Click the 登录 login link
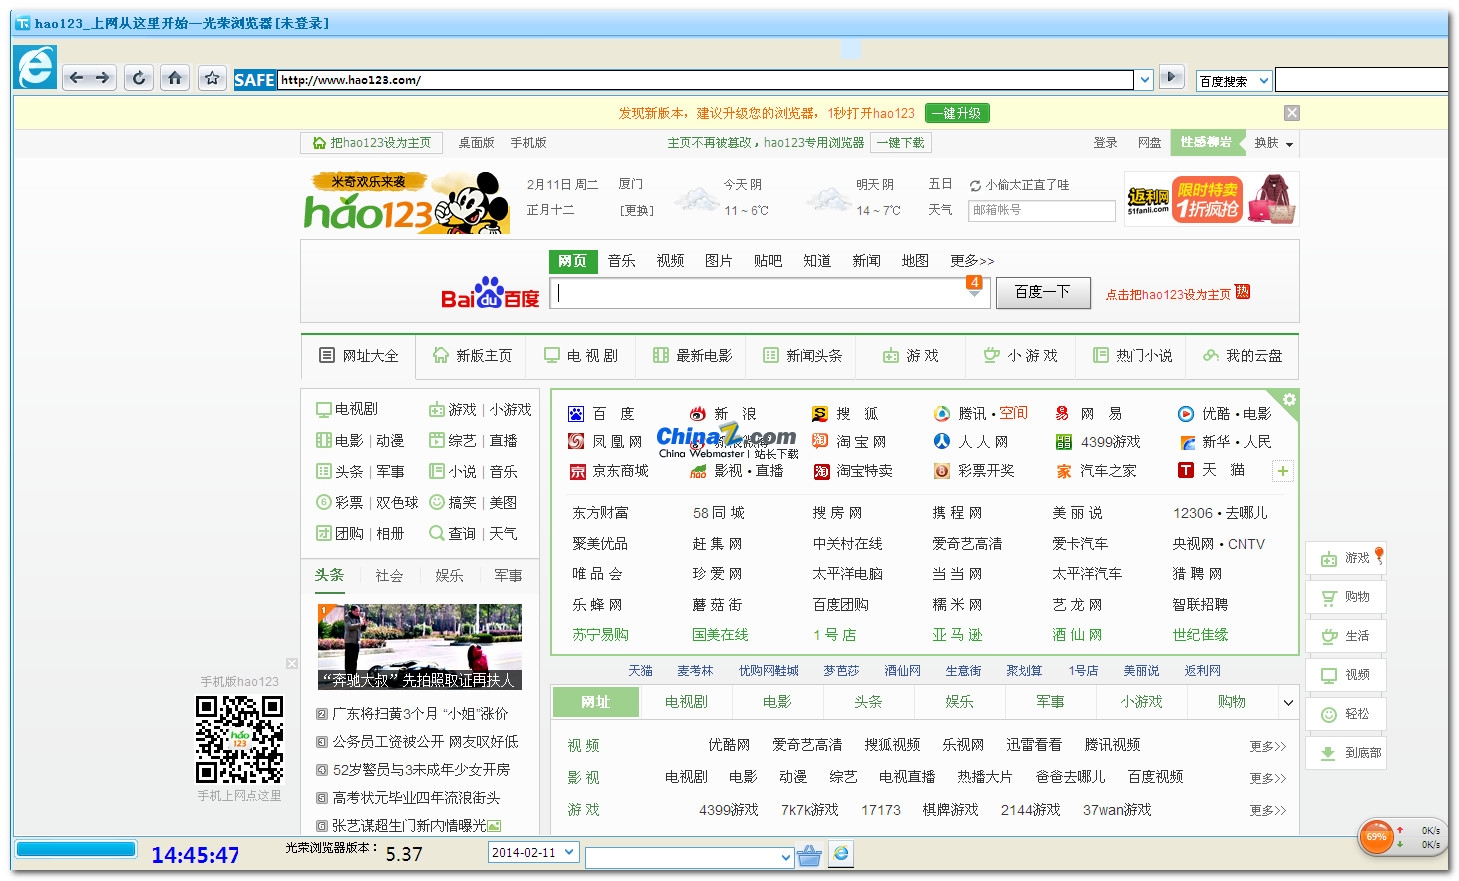The image size is (1459, 881). pyautogui.click(x=1105, y=143)
